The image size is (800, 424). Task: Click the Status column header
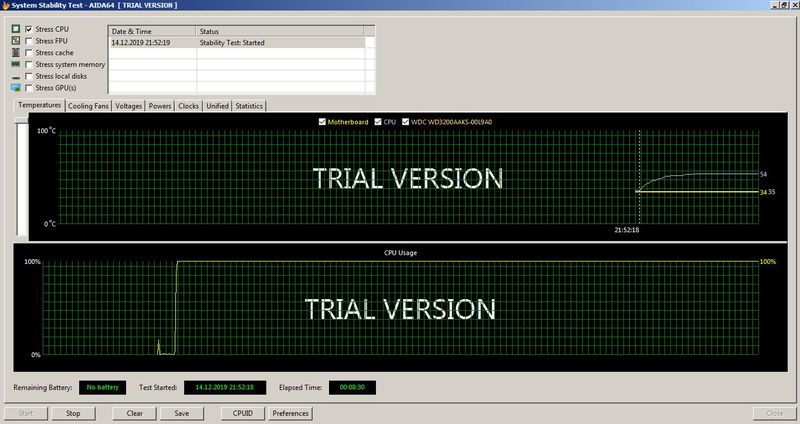280,31
